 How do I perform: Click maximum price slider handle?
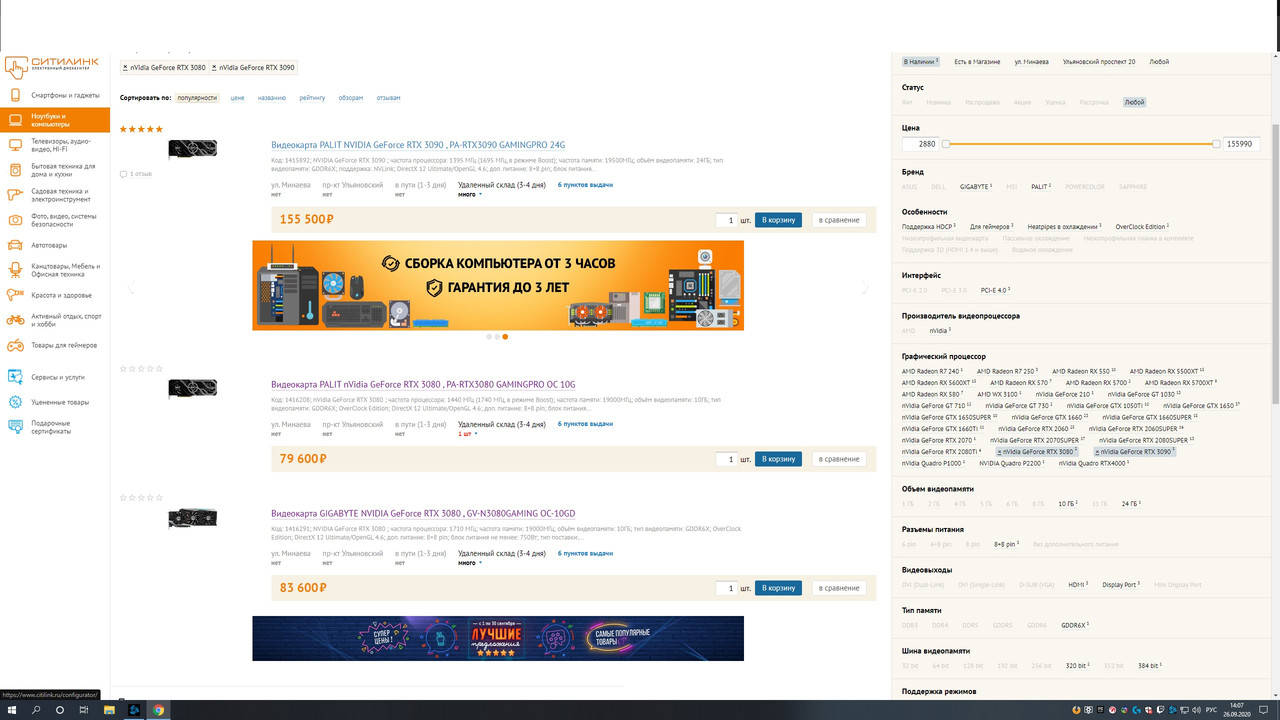point(1217,144)
